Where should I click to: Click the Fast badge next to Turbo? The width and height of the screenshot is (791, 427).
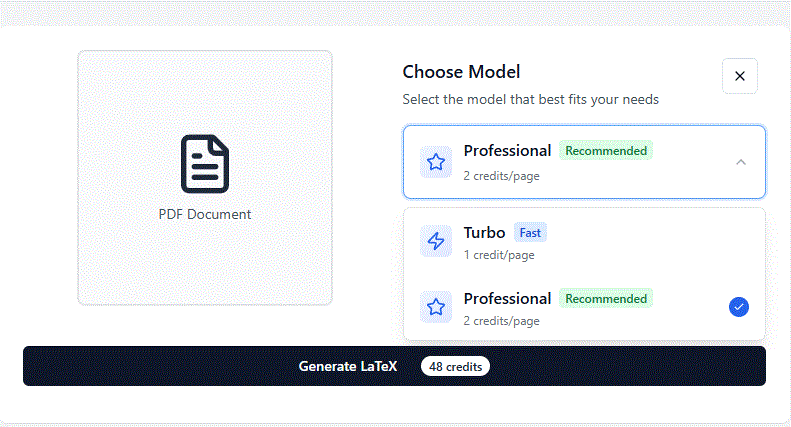[x=530, y=233]
